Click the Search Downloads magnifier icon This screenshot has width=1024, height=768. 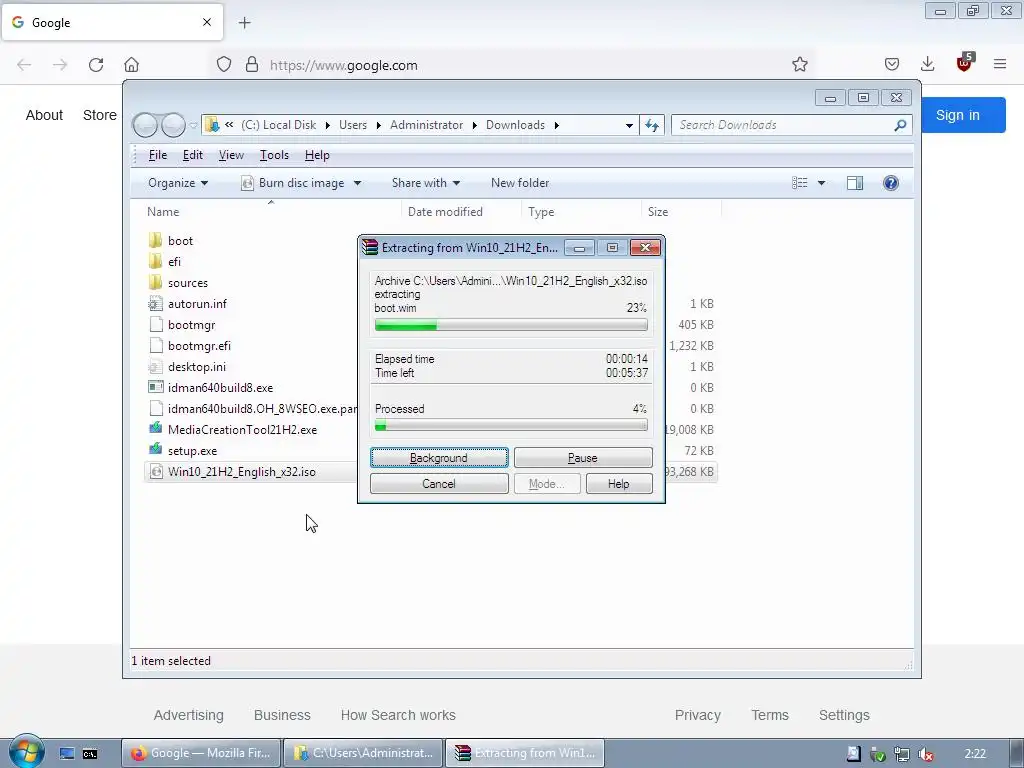(x=900, y=125)
